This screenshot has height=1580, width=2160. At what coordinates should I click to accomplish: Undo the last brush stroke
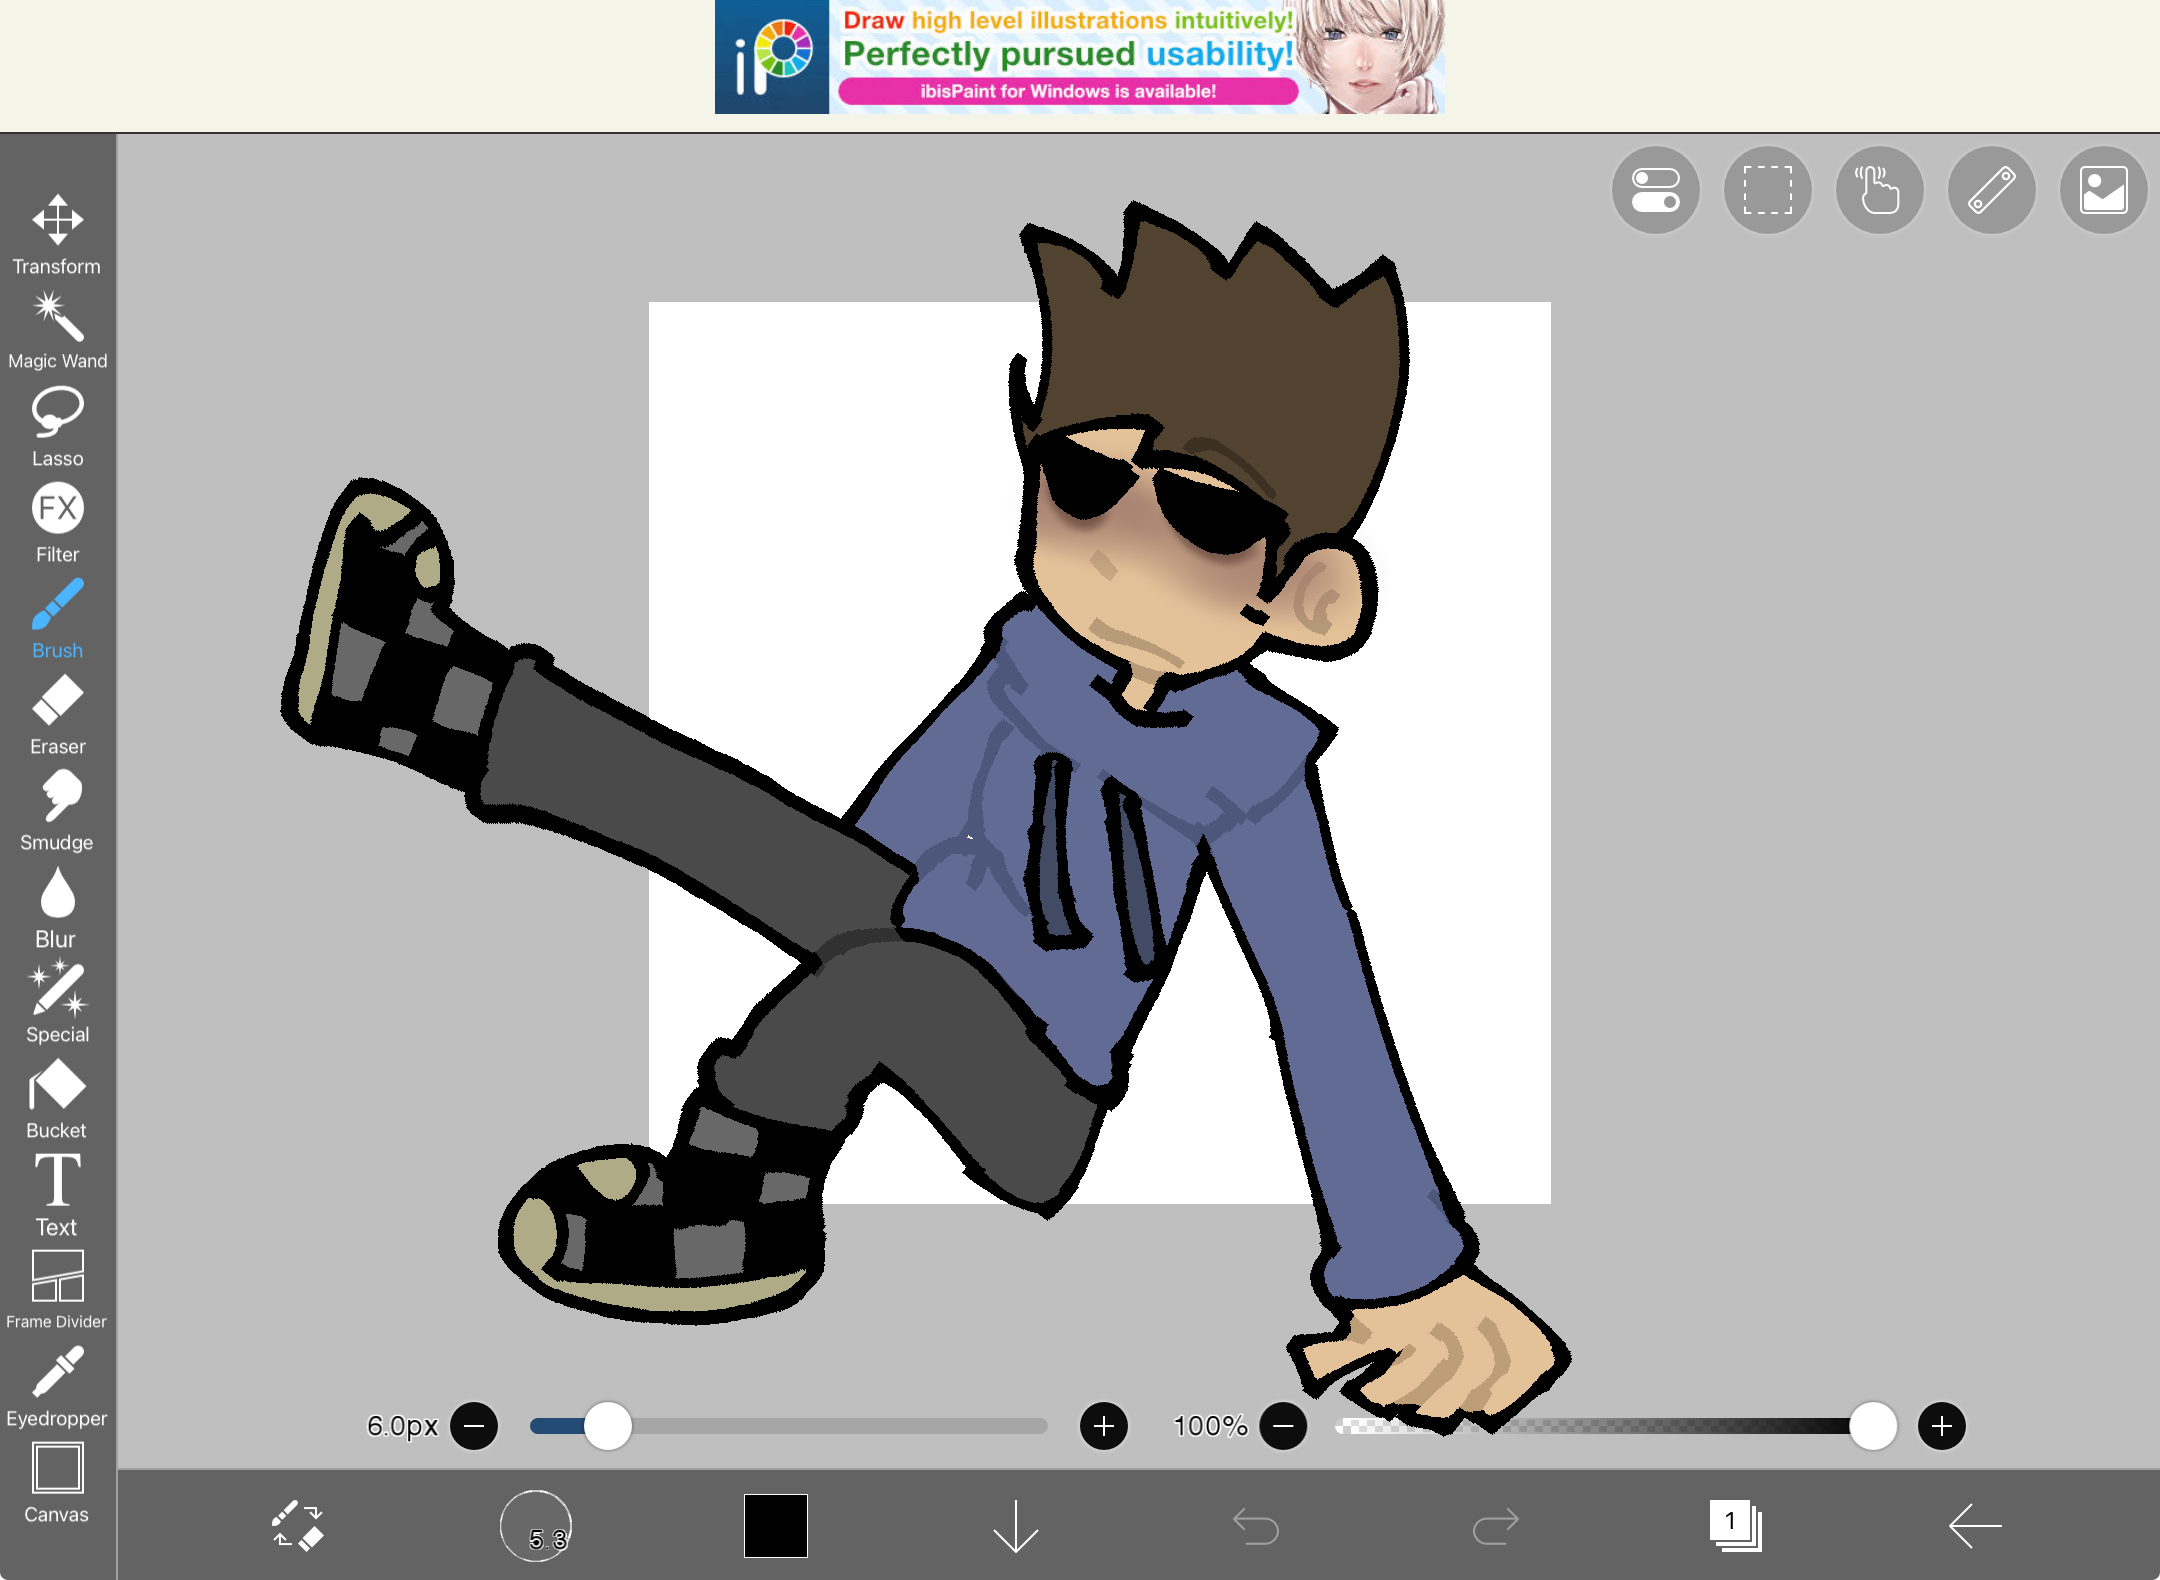tap(1256, 1527)
